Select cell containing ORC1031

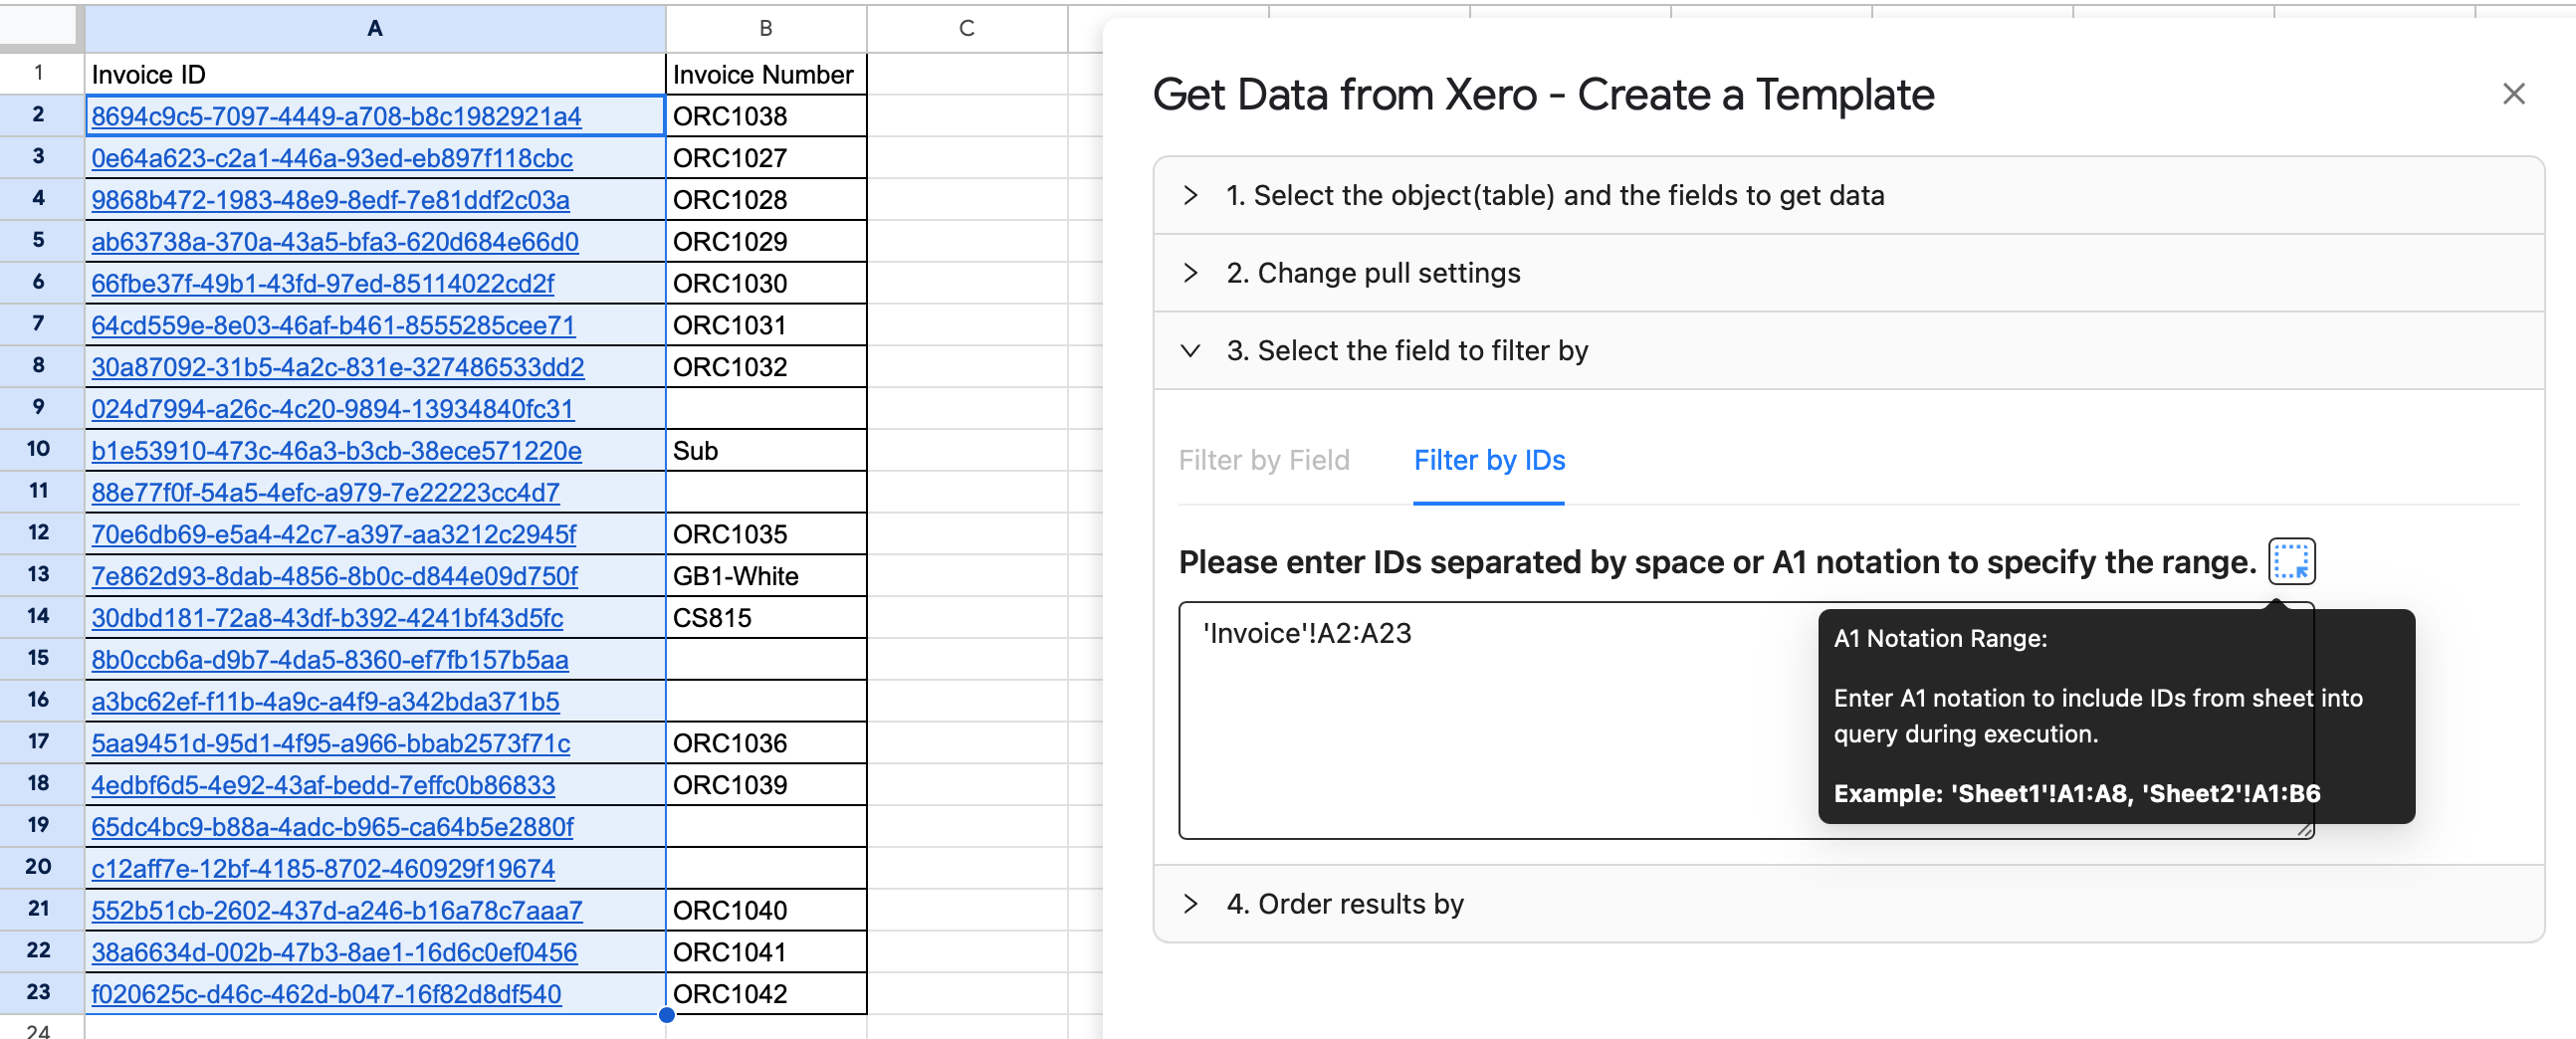point(766,326)
